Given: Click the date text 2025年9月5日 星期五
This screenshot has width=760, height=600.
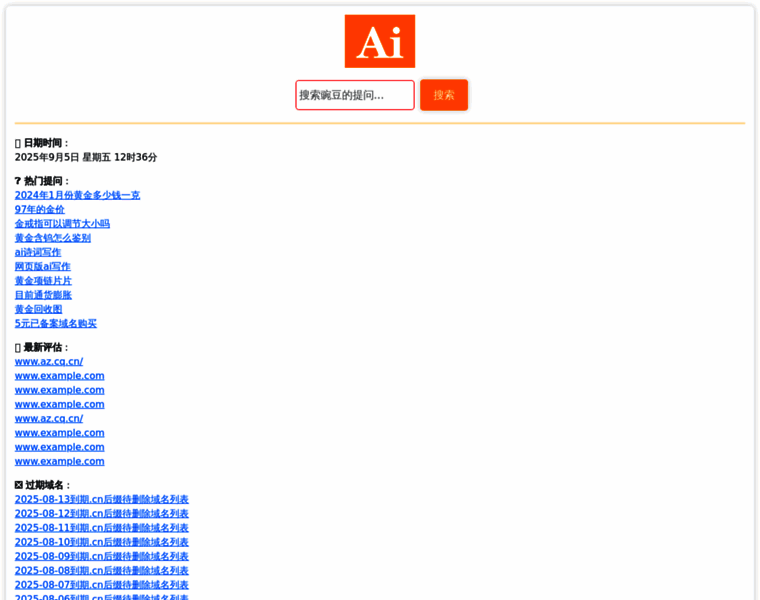Looking at the screenshot, I should click(x=63, y=157).
